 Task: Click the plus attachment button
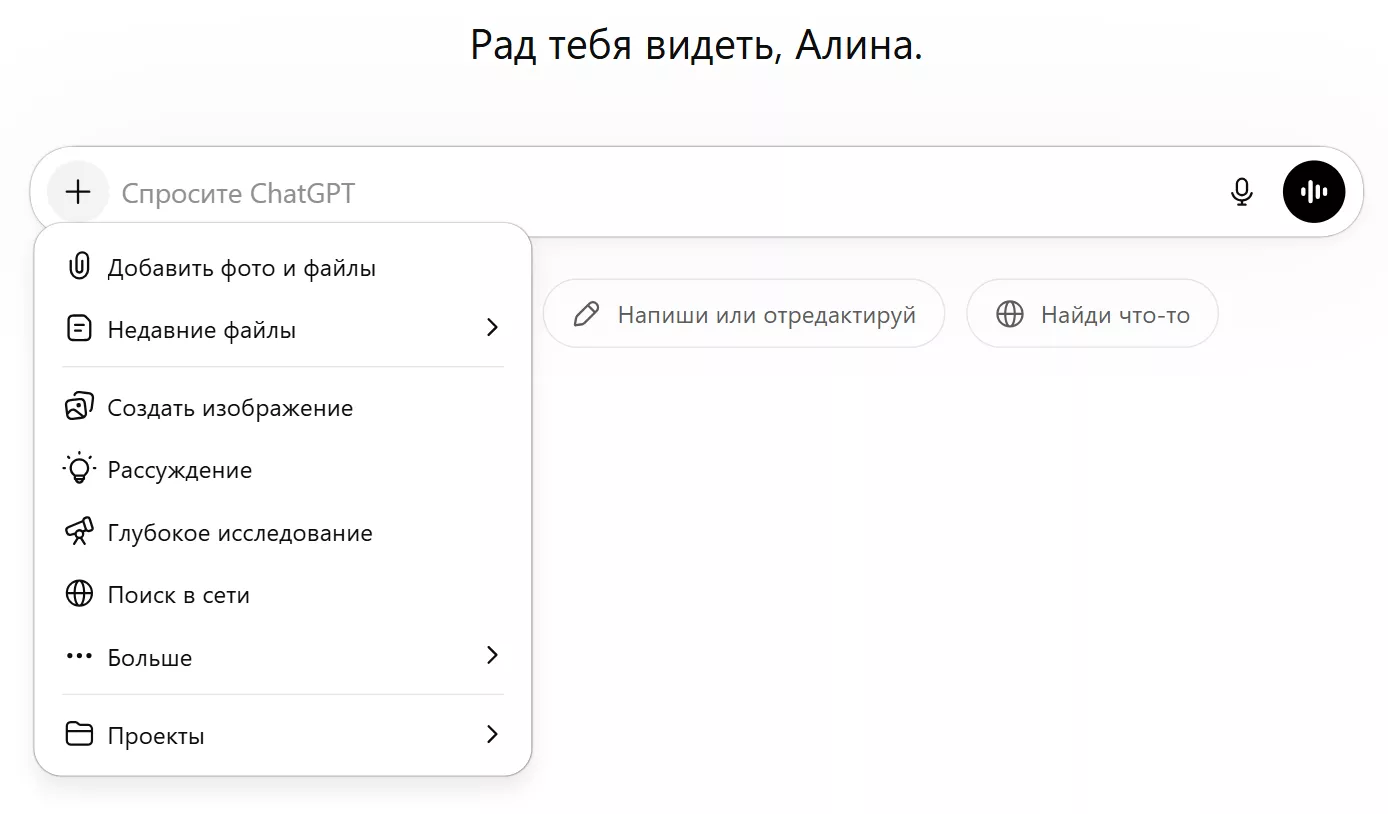(x=77, y=191)
